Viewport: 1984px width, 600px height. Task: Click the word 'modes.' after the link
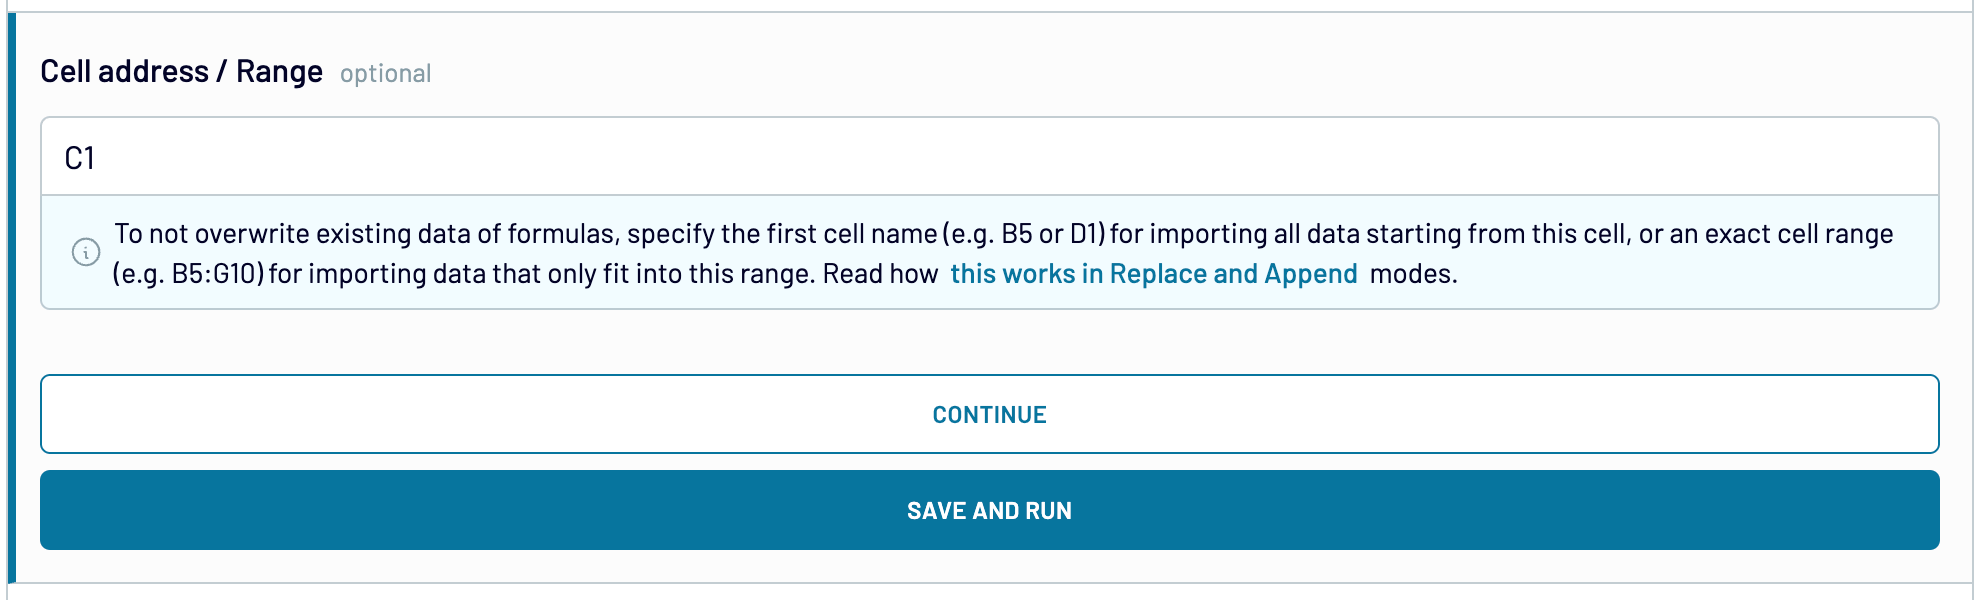[x=1413, y=274]
